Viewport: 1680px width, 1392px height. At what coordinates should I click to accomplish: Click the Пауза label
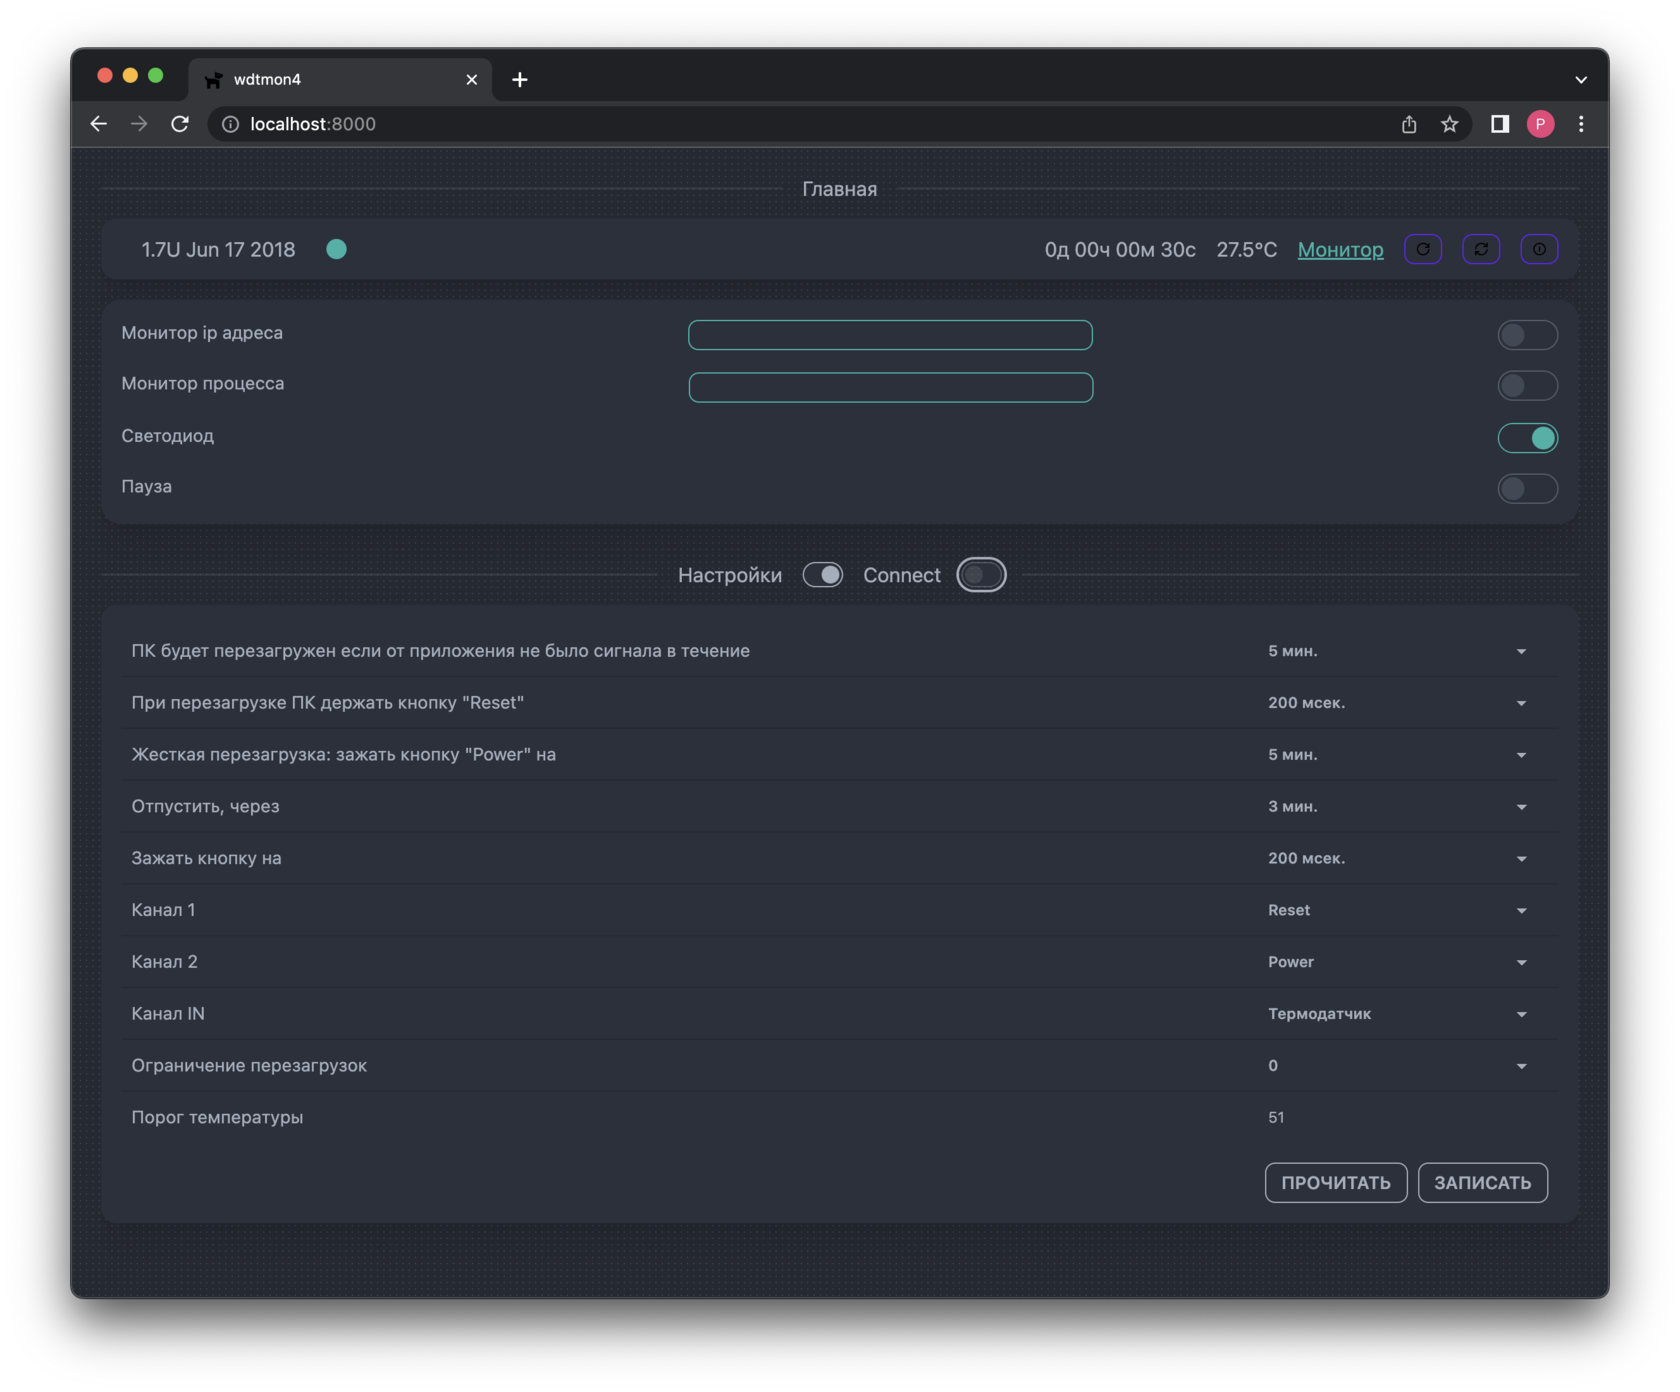146,487
